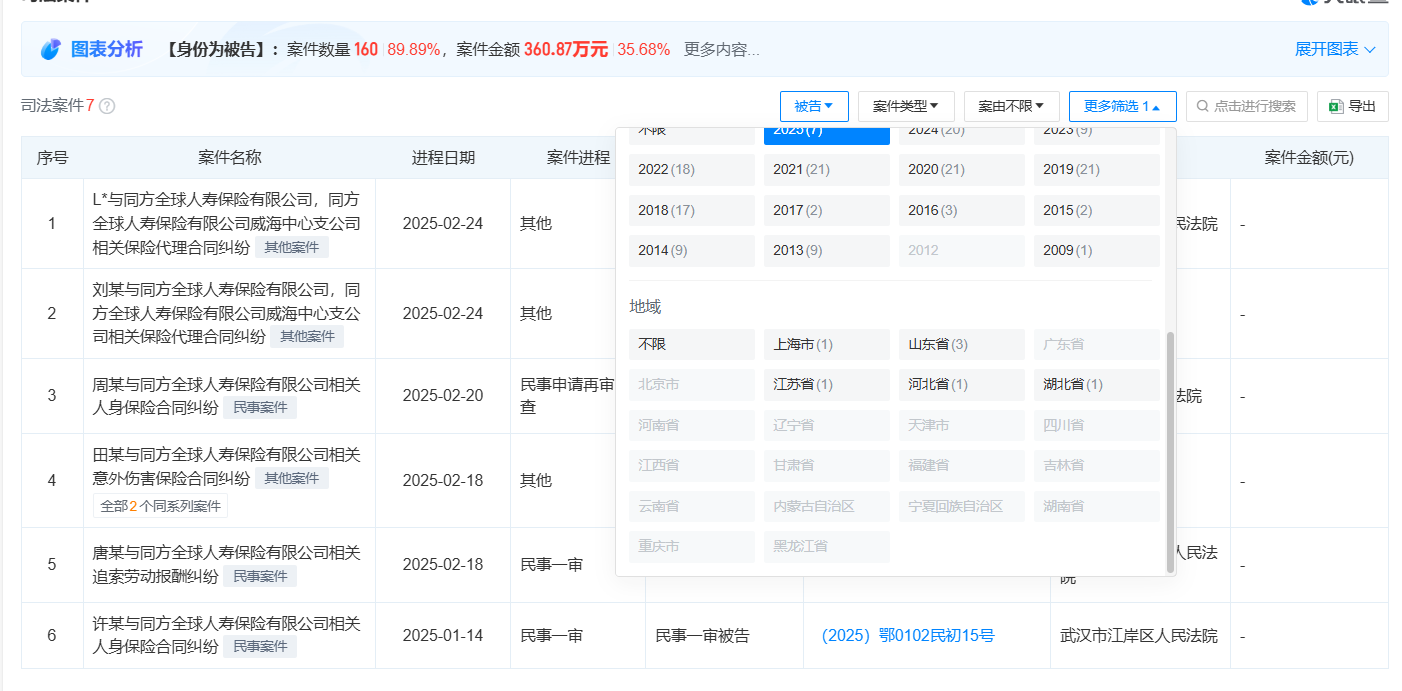Click the 地域 section label
Image resolution: width=1402 pixels, height=691 pixels.
(x=645, y=307)
